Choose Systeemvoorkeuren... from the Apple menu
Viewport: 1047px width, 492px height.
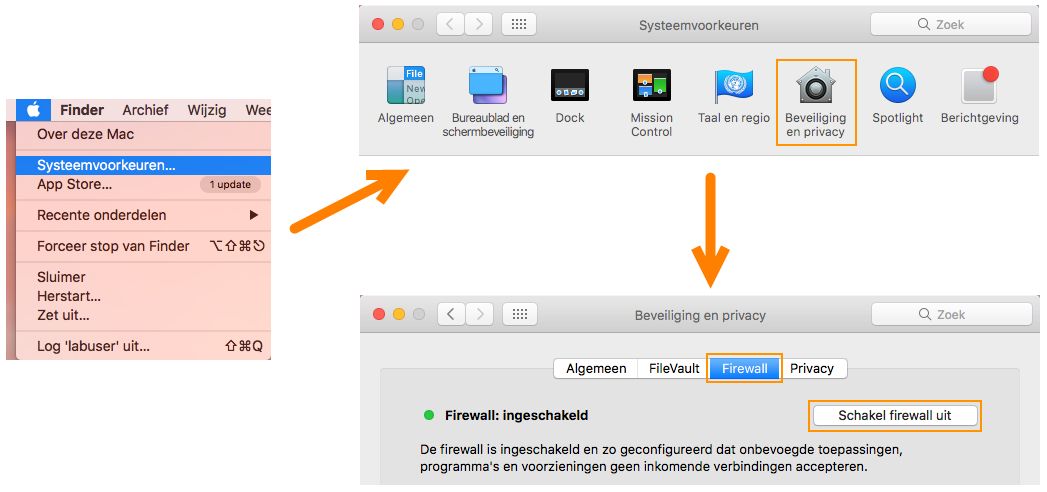(x=144, y=166)
